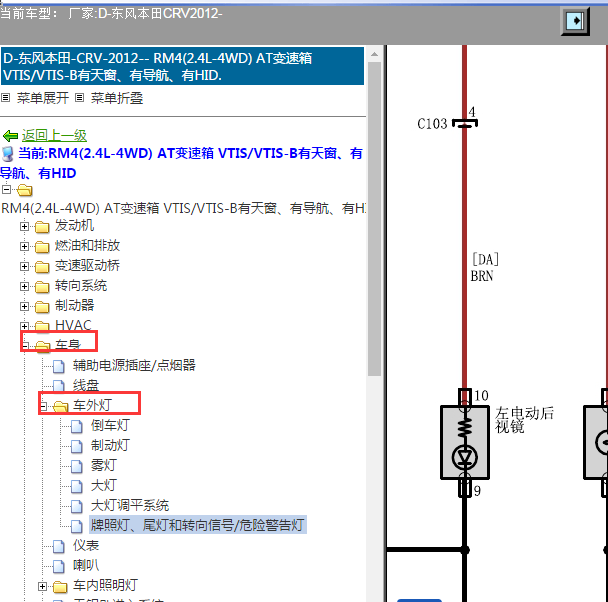Expand the 制动器 folder
608x602 pixels.
[24, 307]
